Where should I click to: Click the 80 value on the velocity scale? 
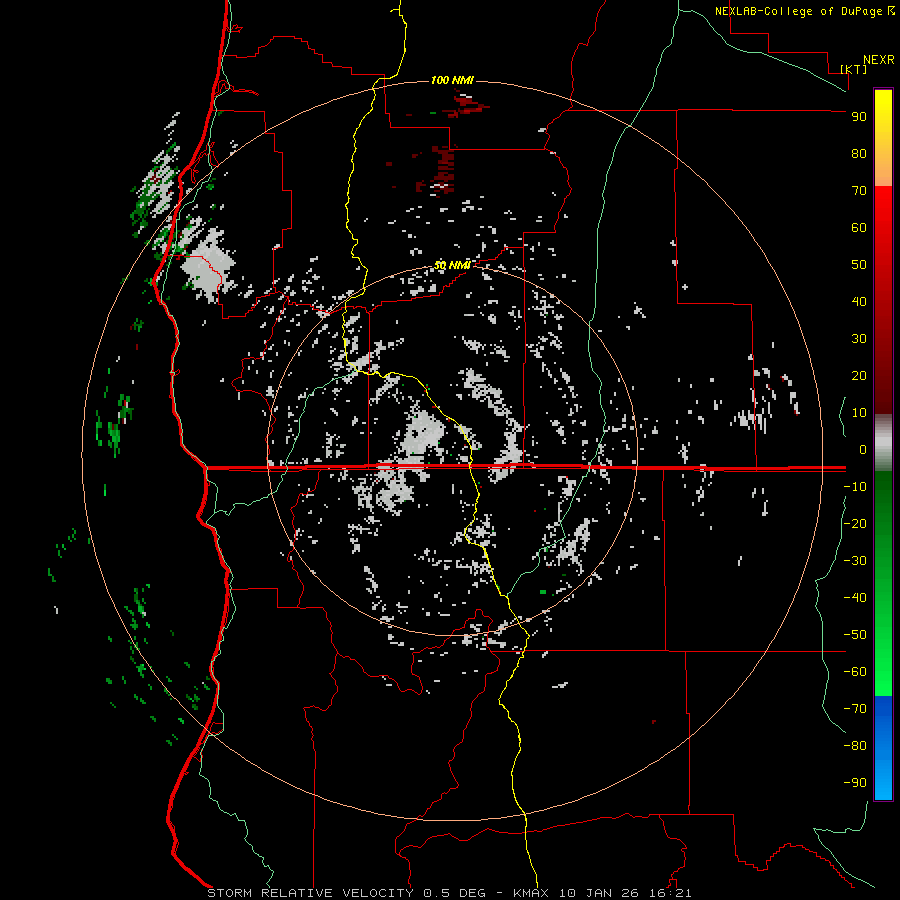[x=859, y=153]
